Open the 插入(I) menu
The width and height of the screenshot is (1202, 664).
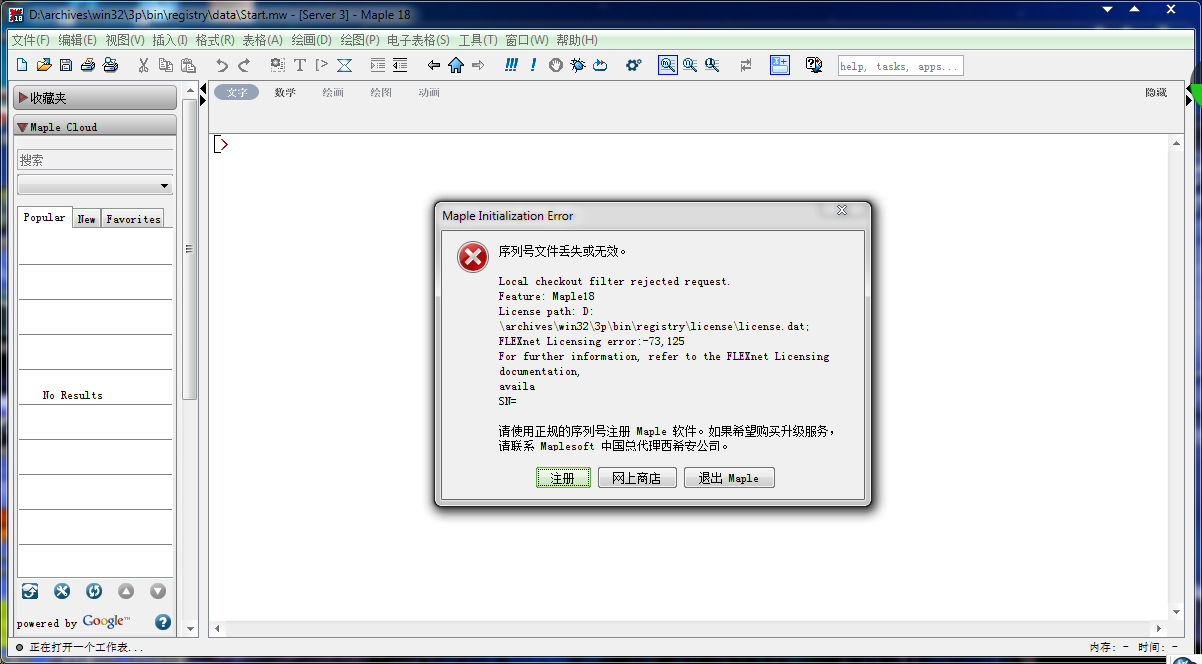pos(170,40)
